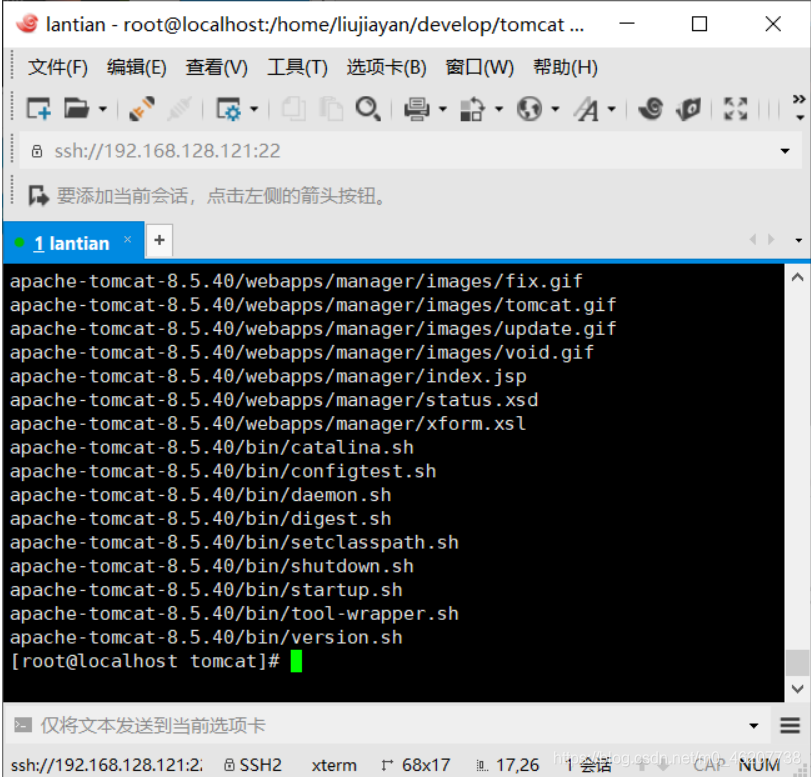The image size is (811, 777).
Task: Click the apache-tomcat-8.5.40/bin/catalina.sh line
Action: point(212,447)
